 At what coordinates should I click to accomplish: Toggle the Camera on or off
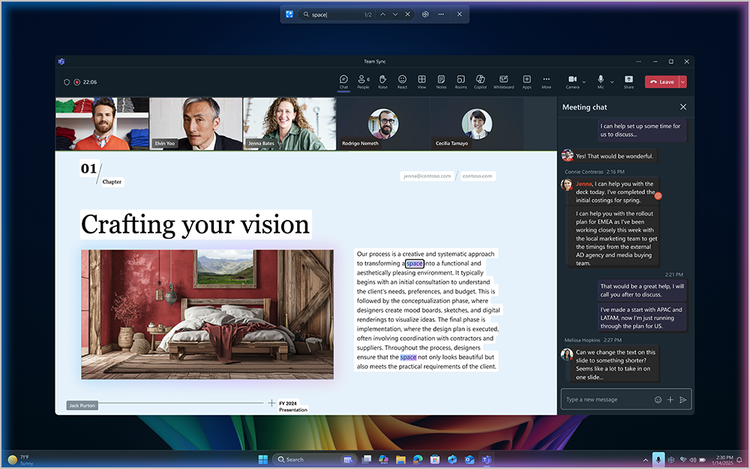click(572, 80)
